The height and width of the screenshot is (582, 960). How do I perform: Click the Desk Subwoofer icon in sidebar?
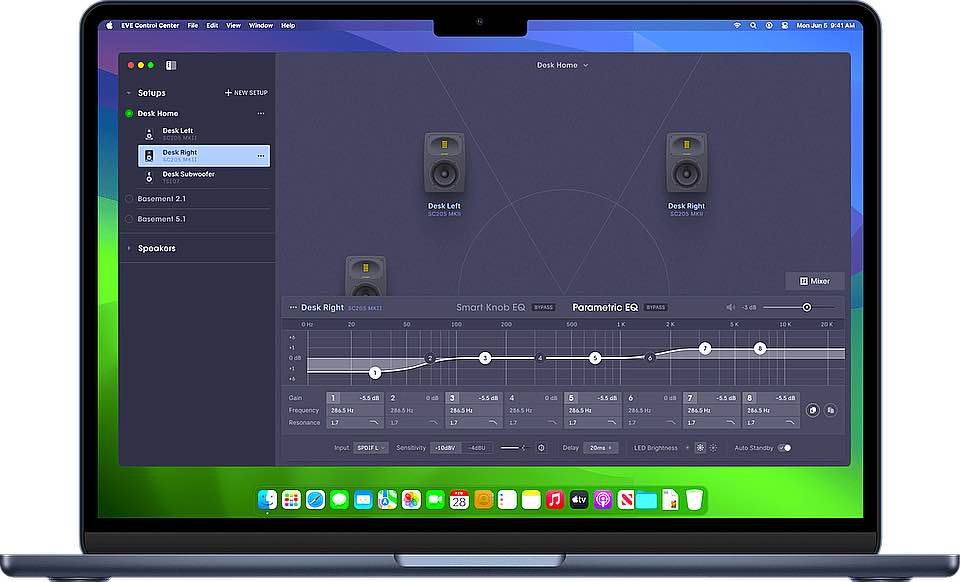point(149,177)
